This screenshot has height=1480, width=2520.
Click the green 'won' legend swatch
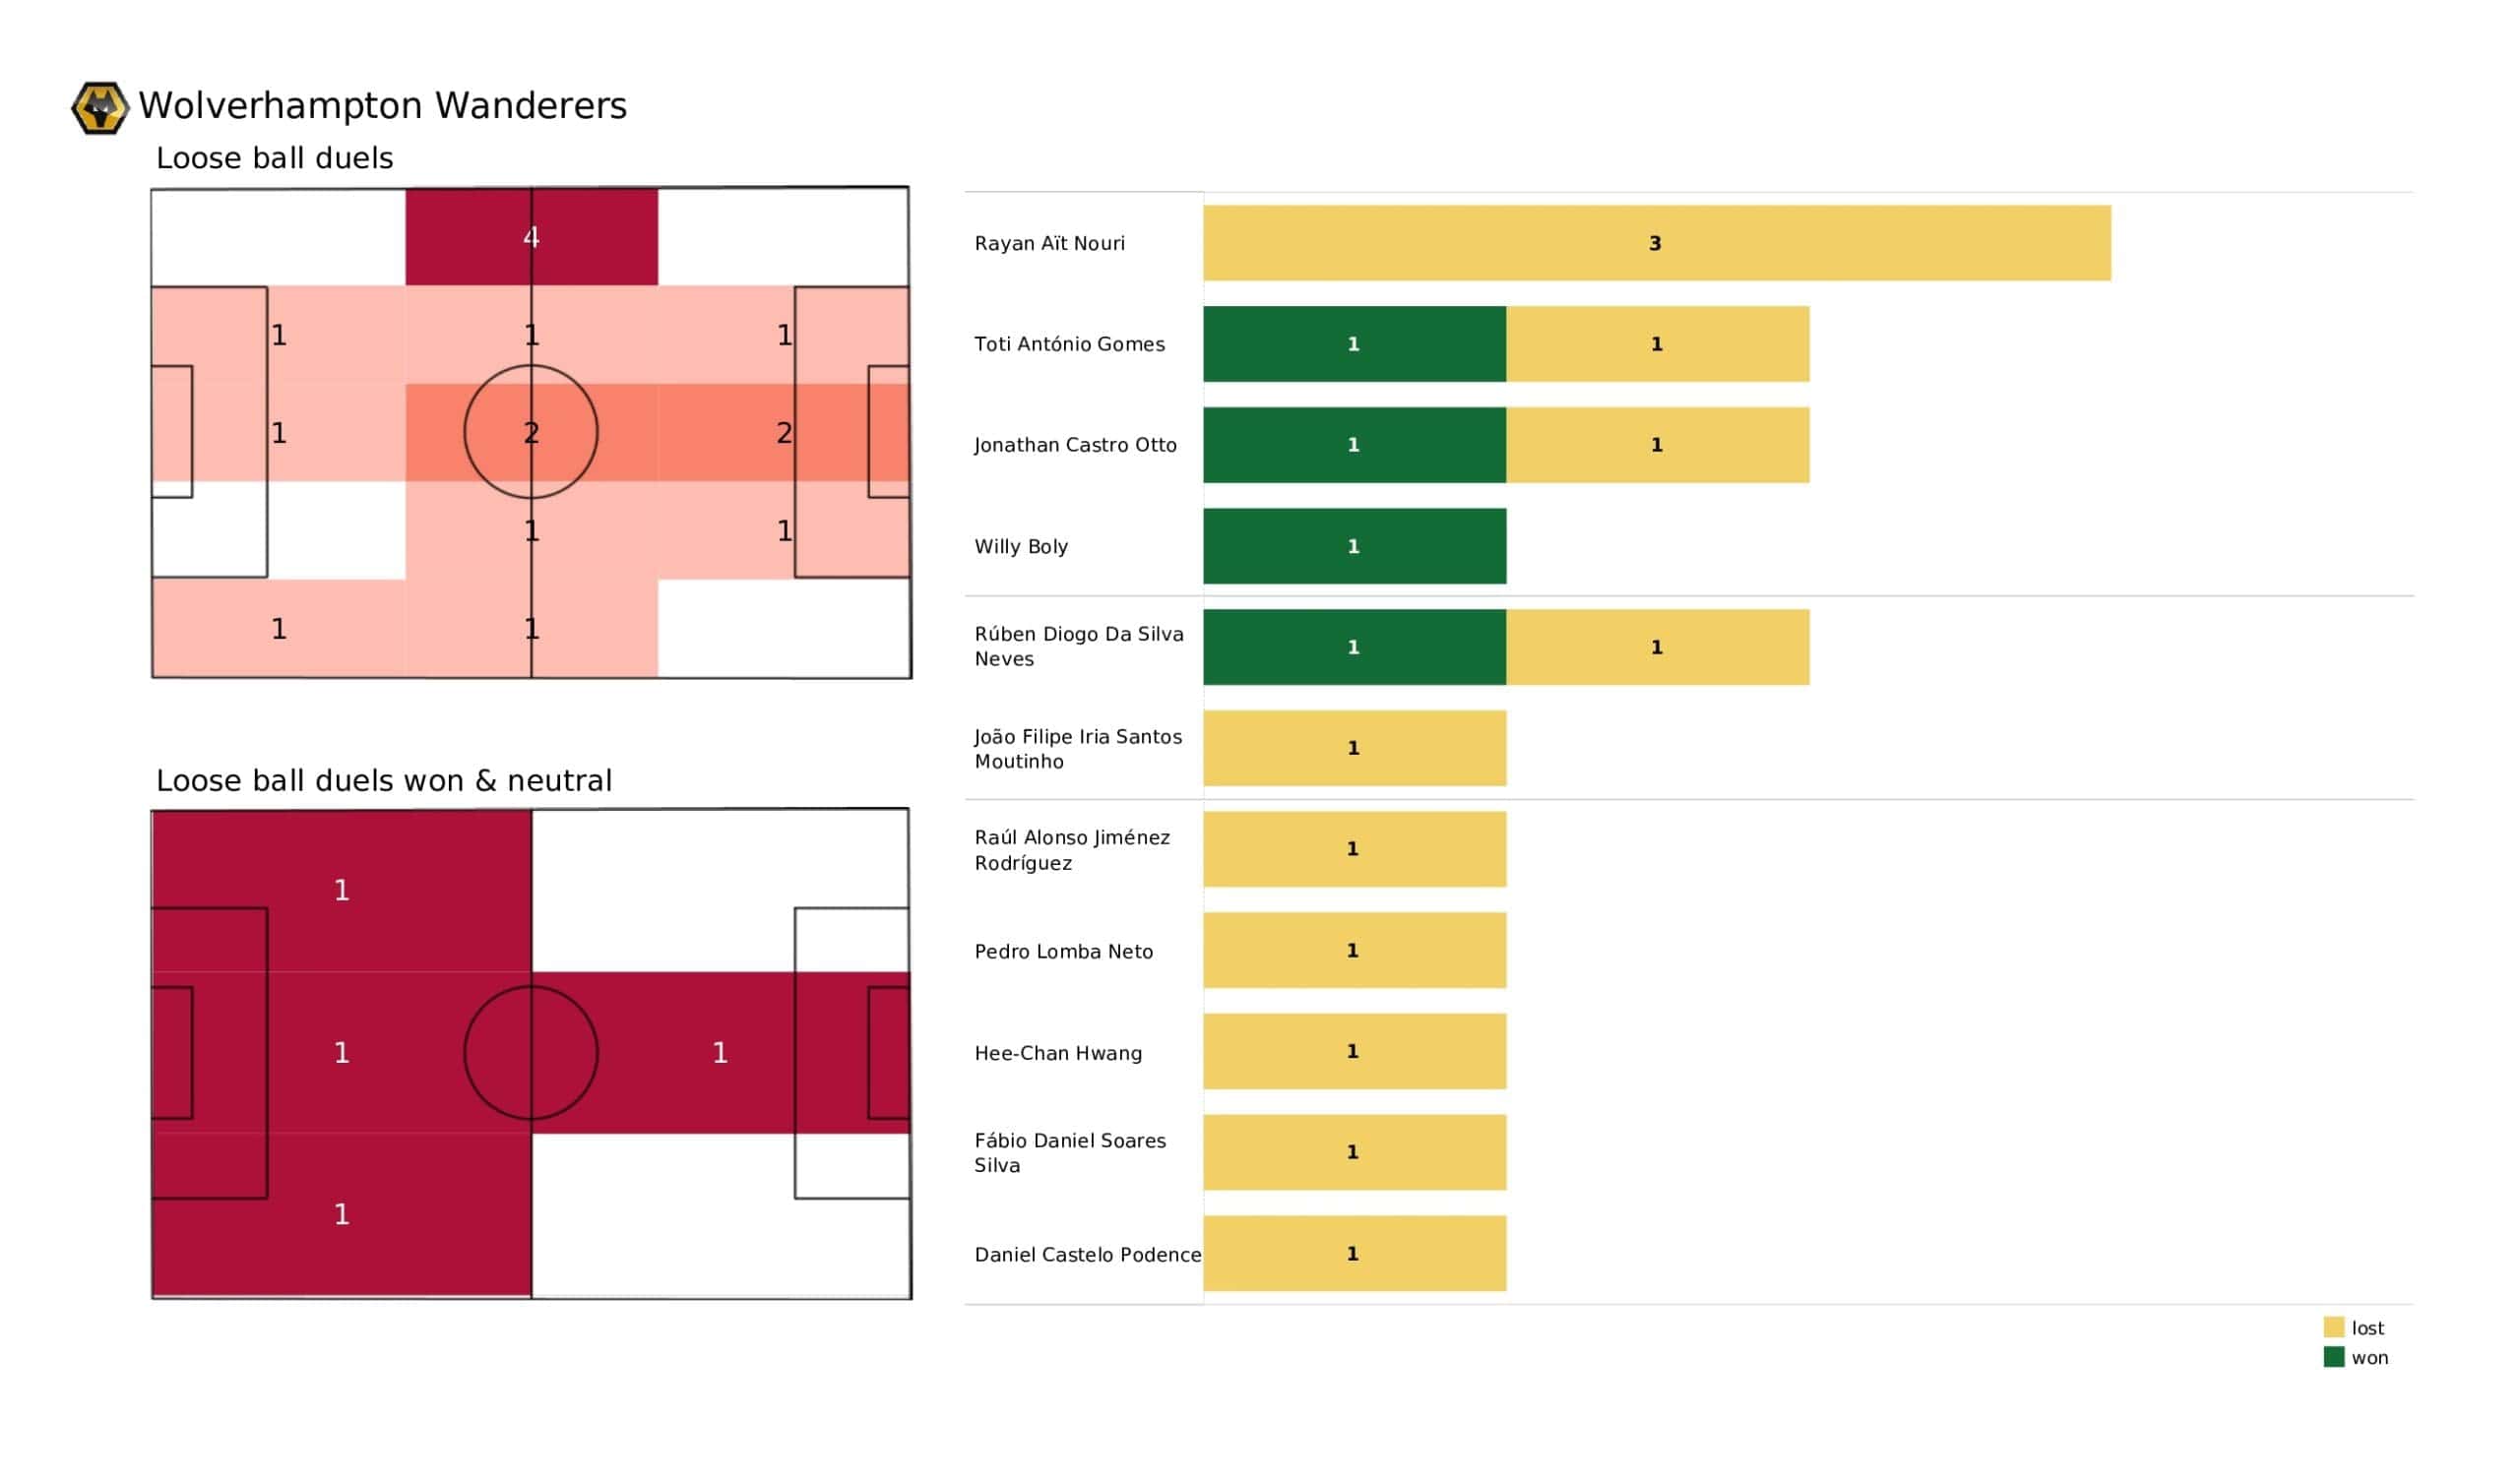pyautogui.click(x=2333, y=1357)
